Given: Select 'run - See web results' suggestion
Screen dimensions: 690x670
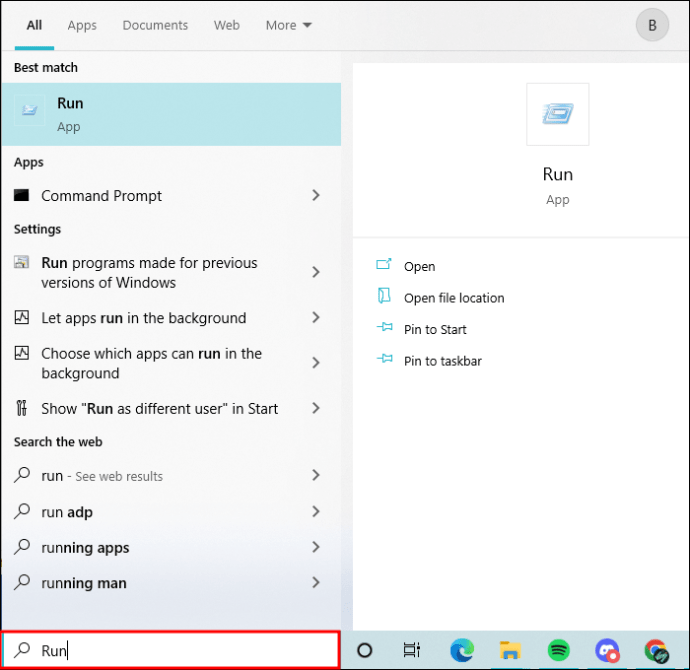Looking at the screenshot, I should coord(171,476).
